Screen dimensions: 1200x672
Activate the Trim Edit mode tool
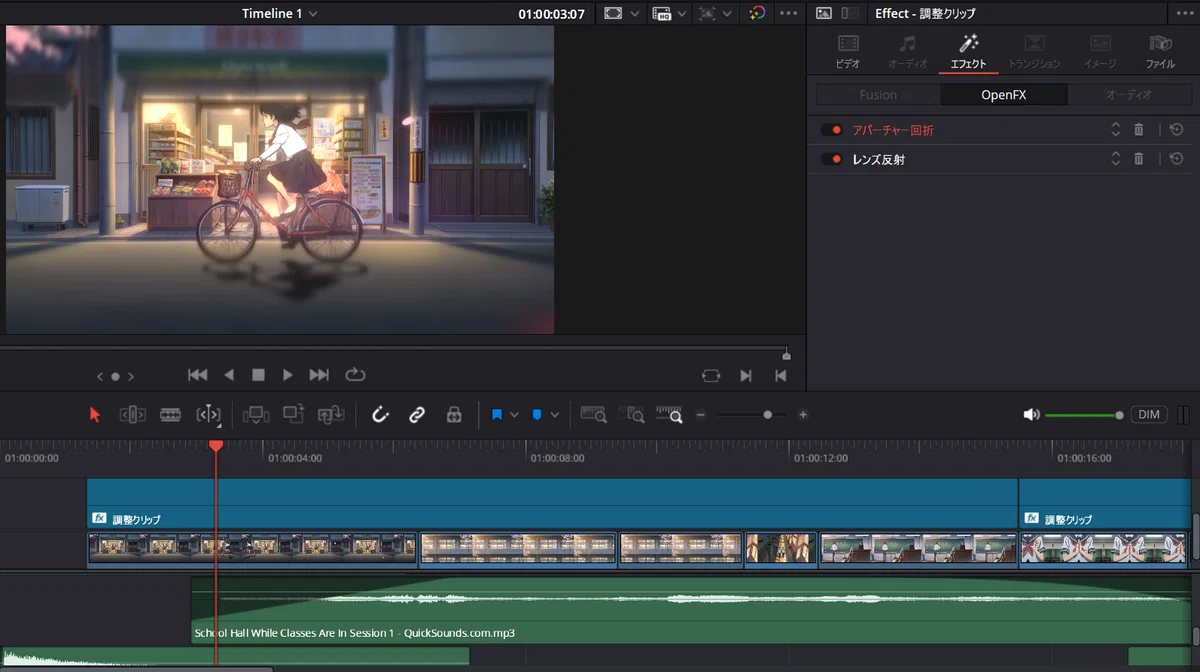click(x=133, y=414)
